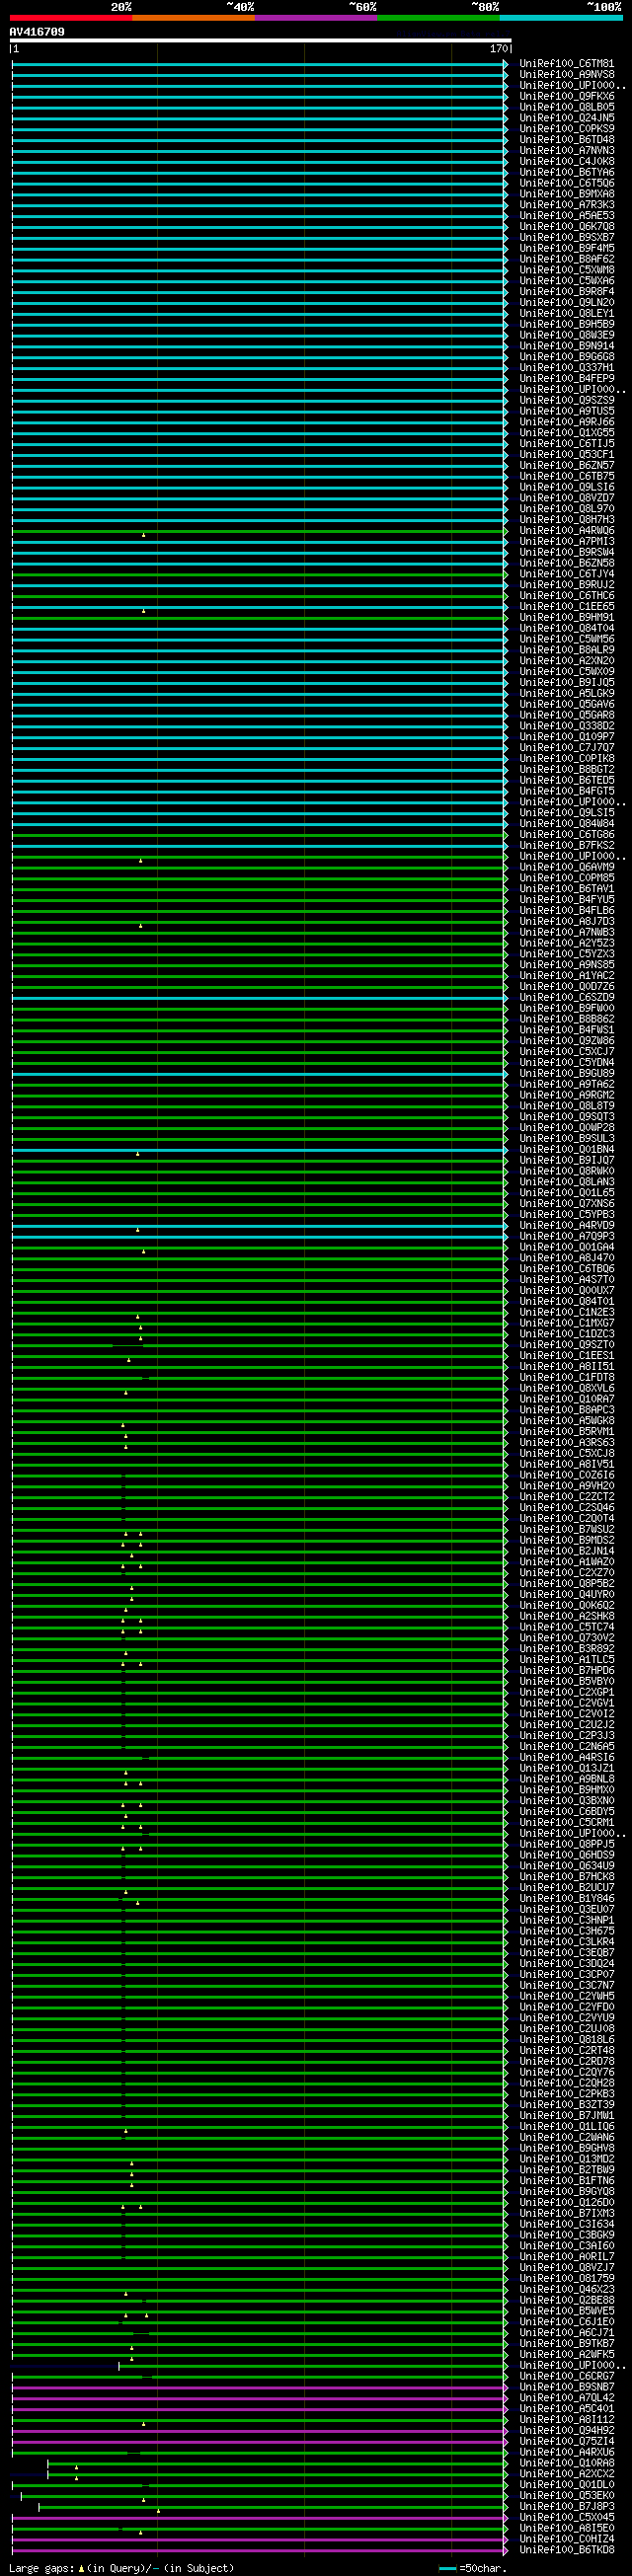Select the AV416709 query label
632x2576 pixels.
[x=37, y=32]
